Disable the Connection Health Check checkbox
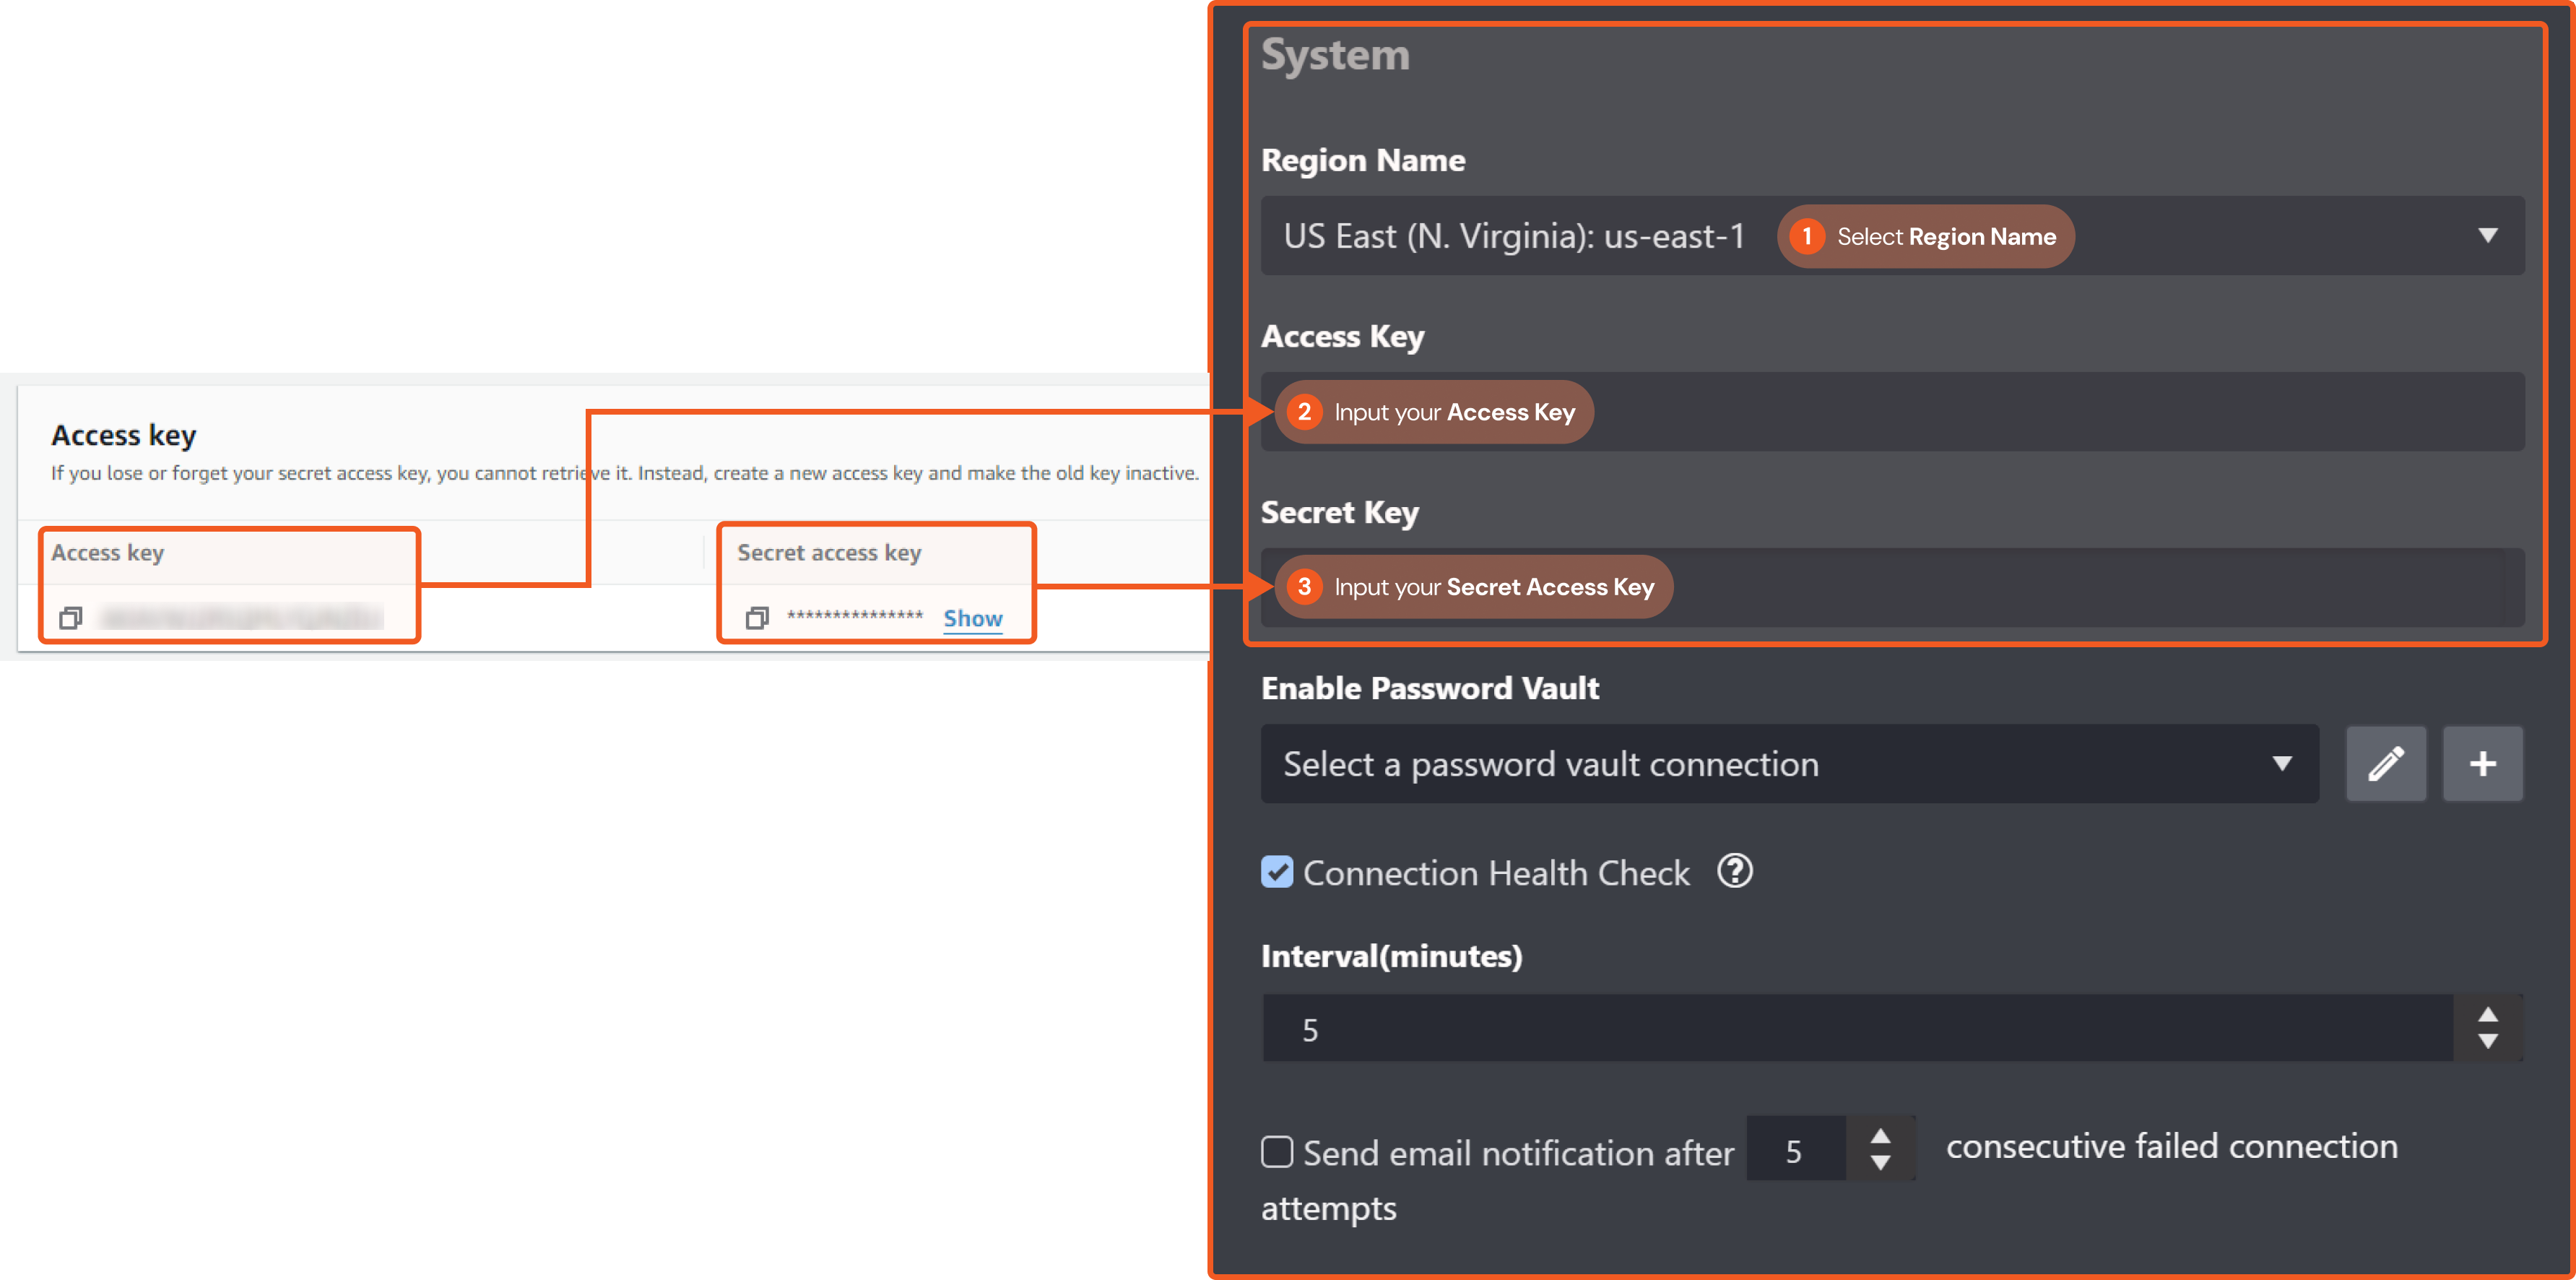2576x1280 pixels. (x=1277, y=872)
